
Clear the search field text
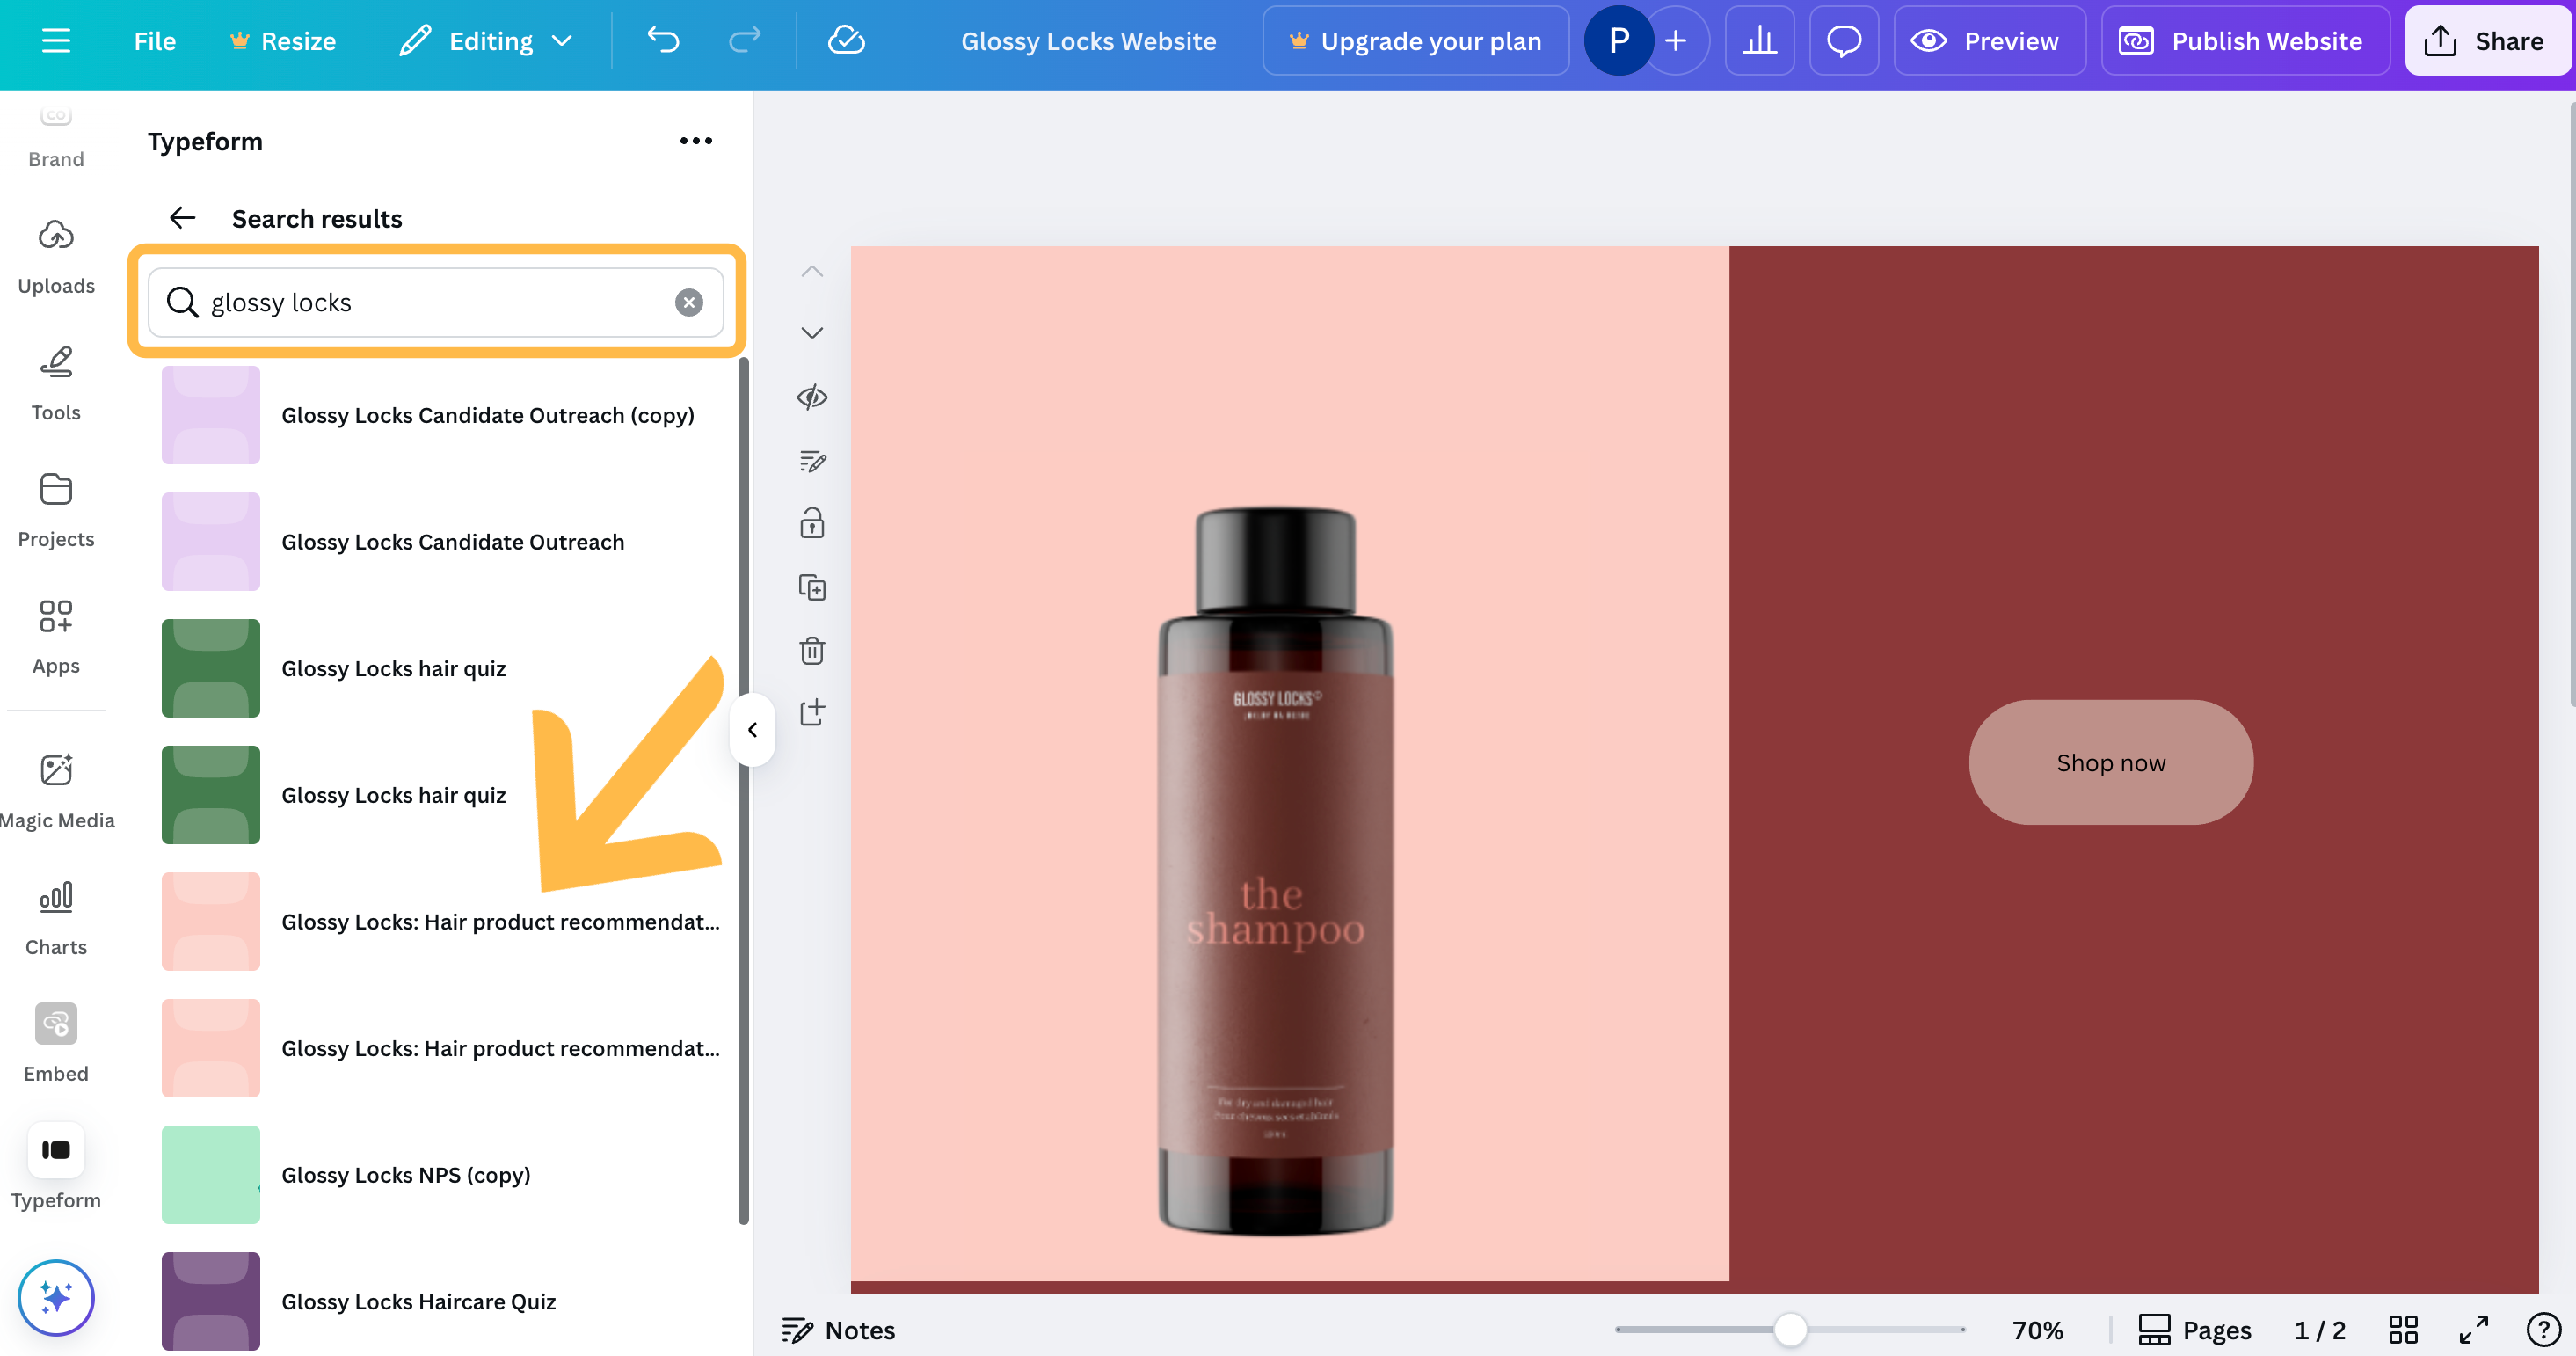689,302
